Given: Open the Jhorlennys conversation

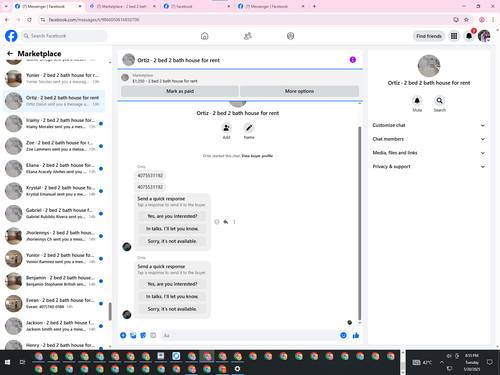Looking at the screenshot, I should click(54, 236).
